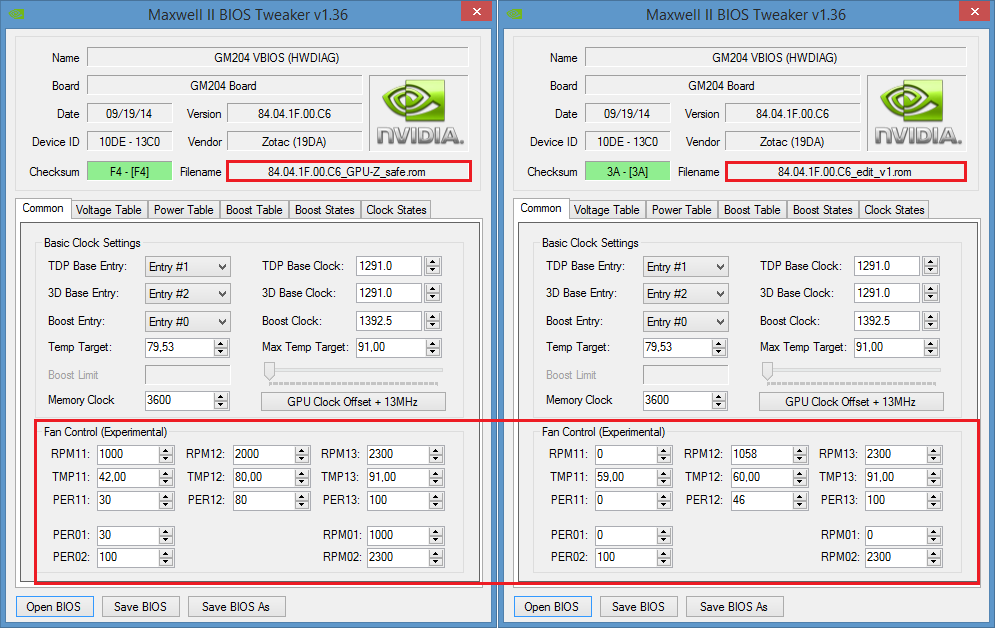This screenshot has height=628, width=995.
Task: Switch to Boost Table tab in right window
Action: tap(752, 210)
